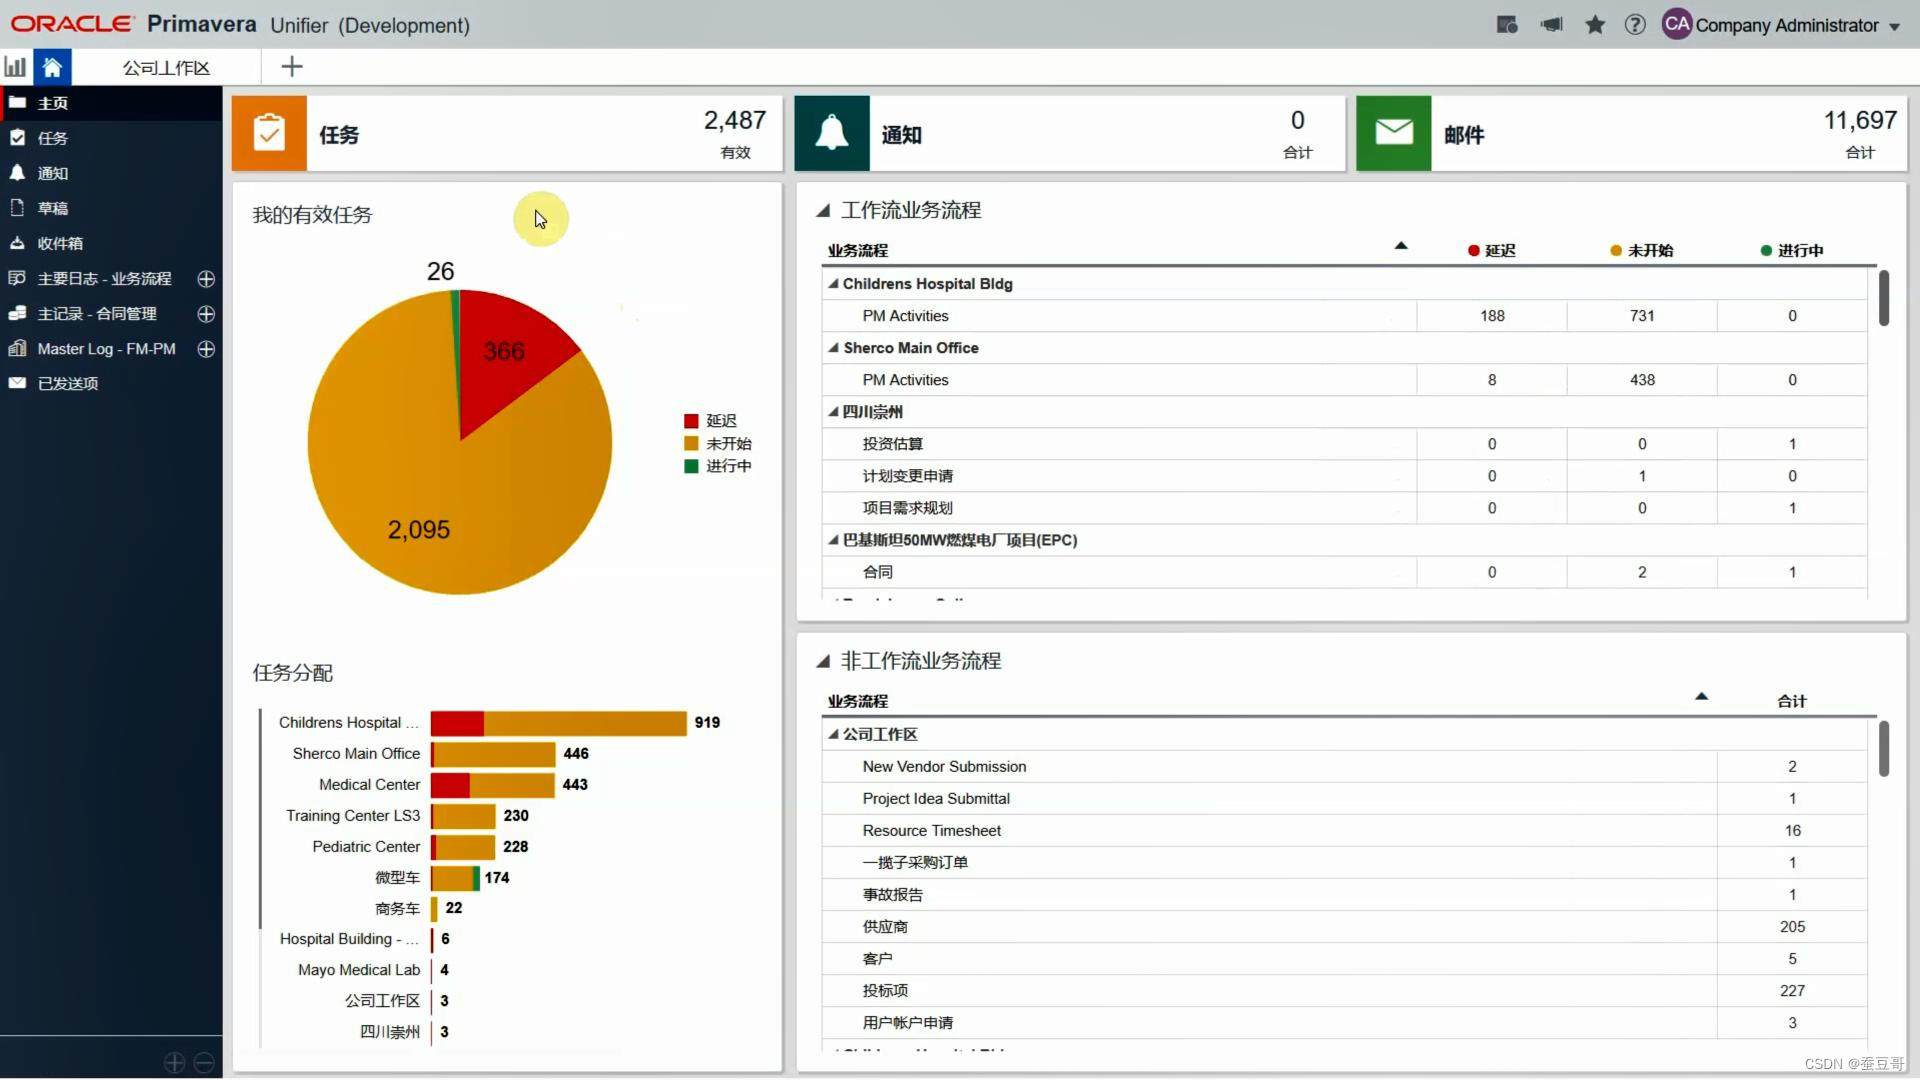Click non-workflow table vertical scrollbar
This screenshot has height=1080, width=1920.
point(1884,749)
